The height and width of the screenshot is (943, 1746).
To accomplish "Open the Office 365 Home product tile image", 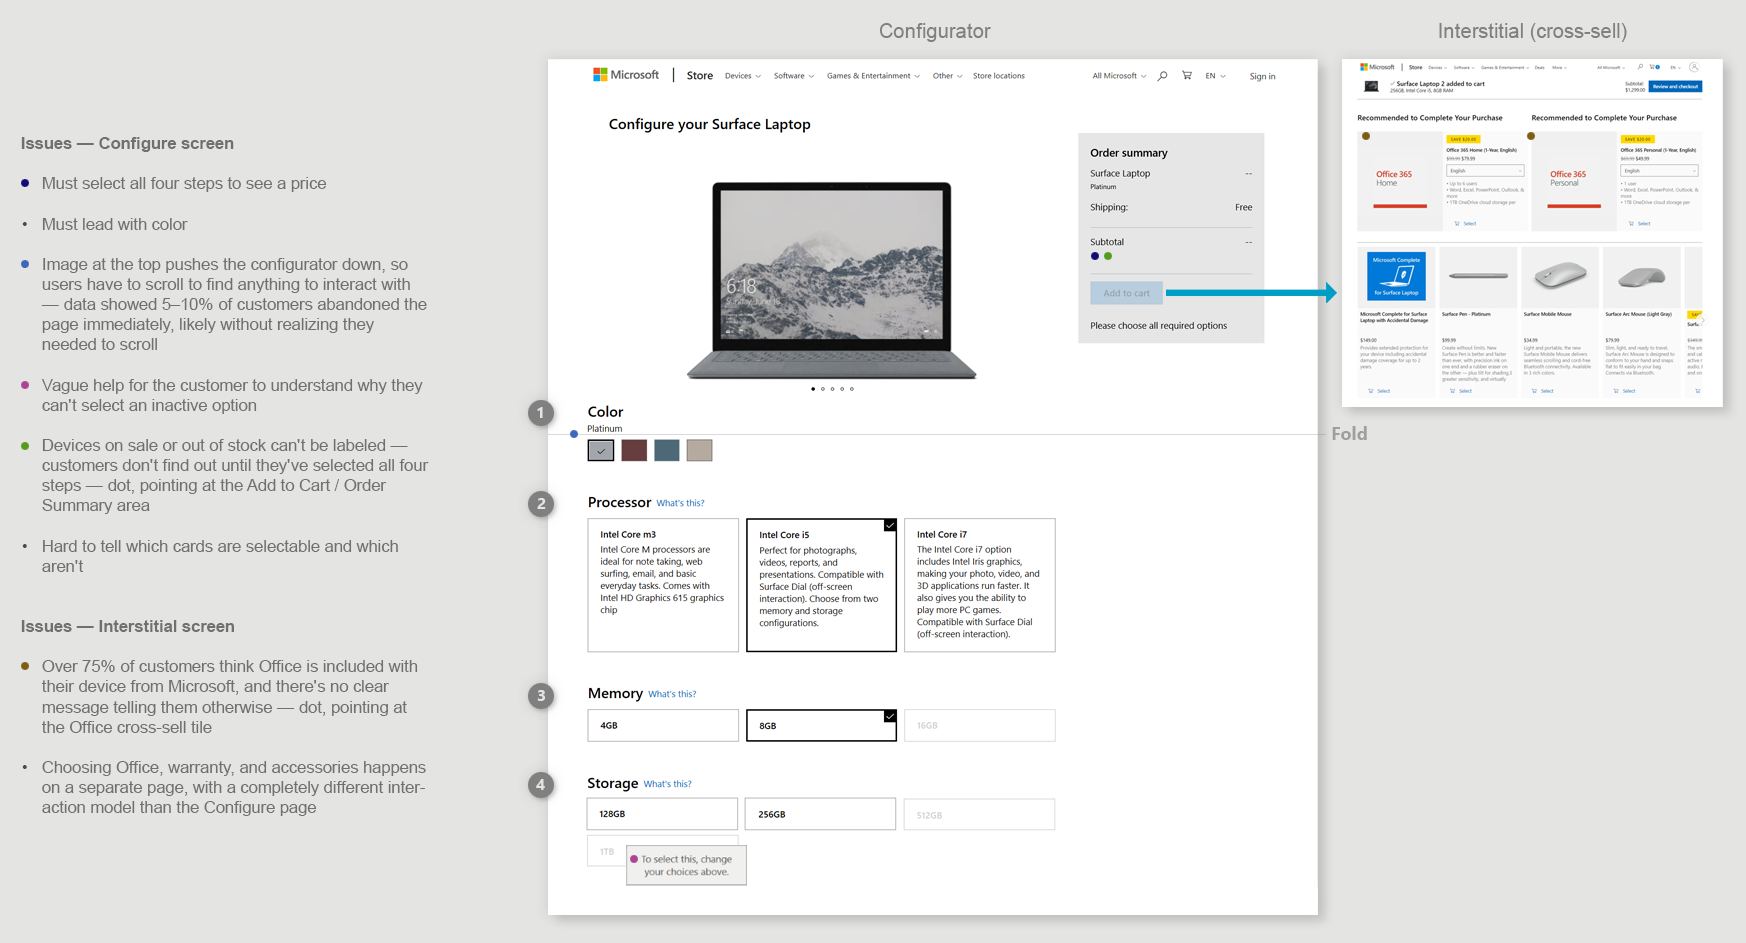I will [x=1399, y=181].
